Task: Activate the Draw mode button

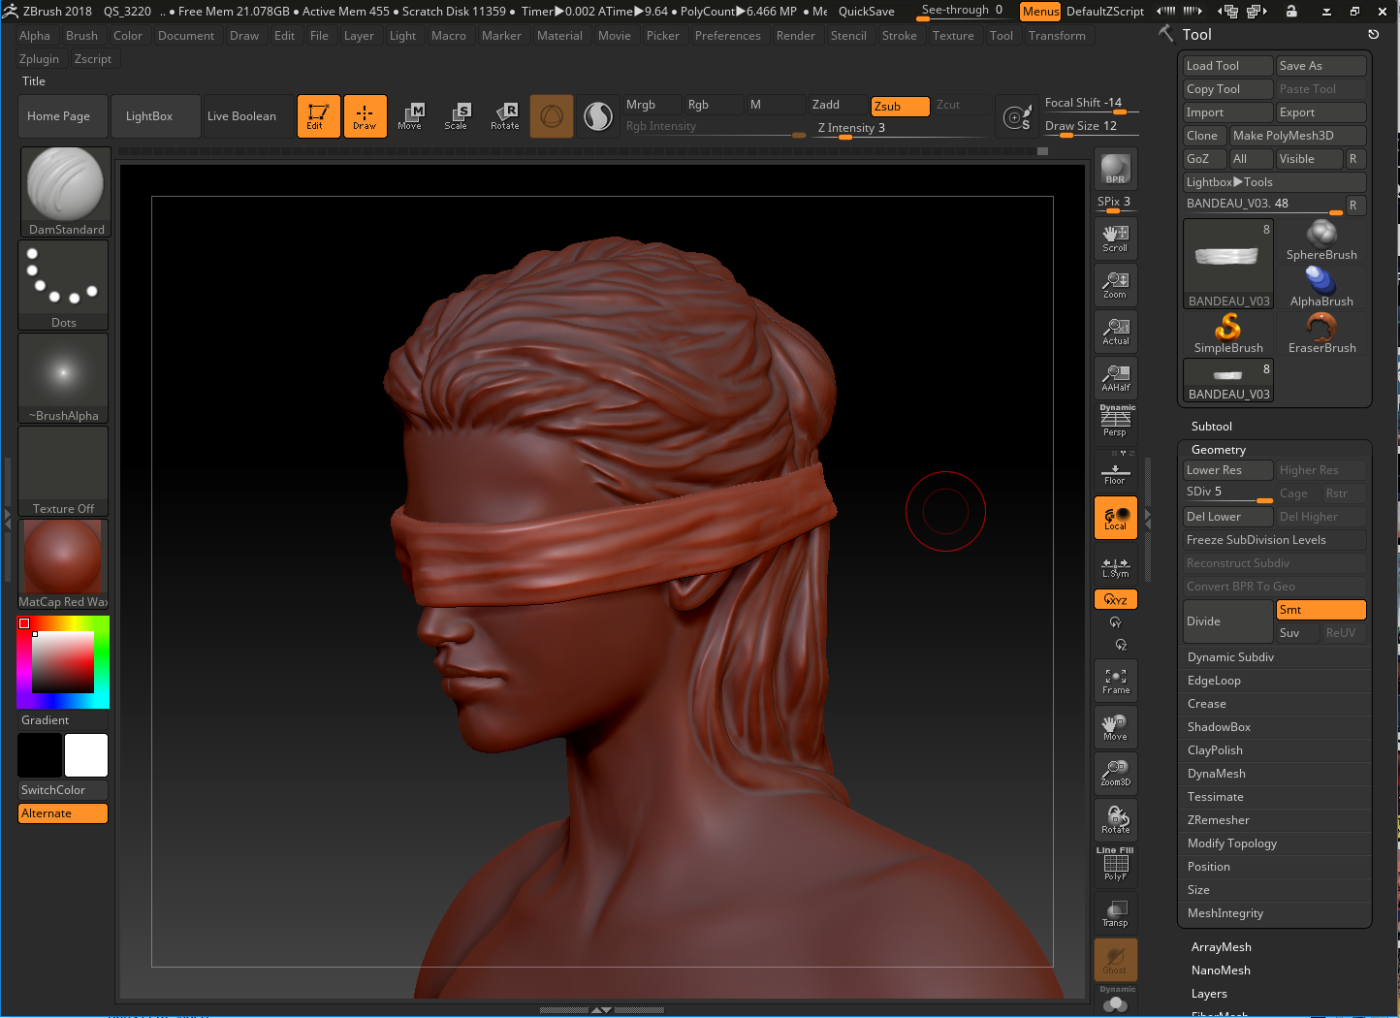Action: tap(365, 116)
